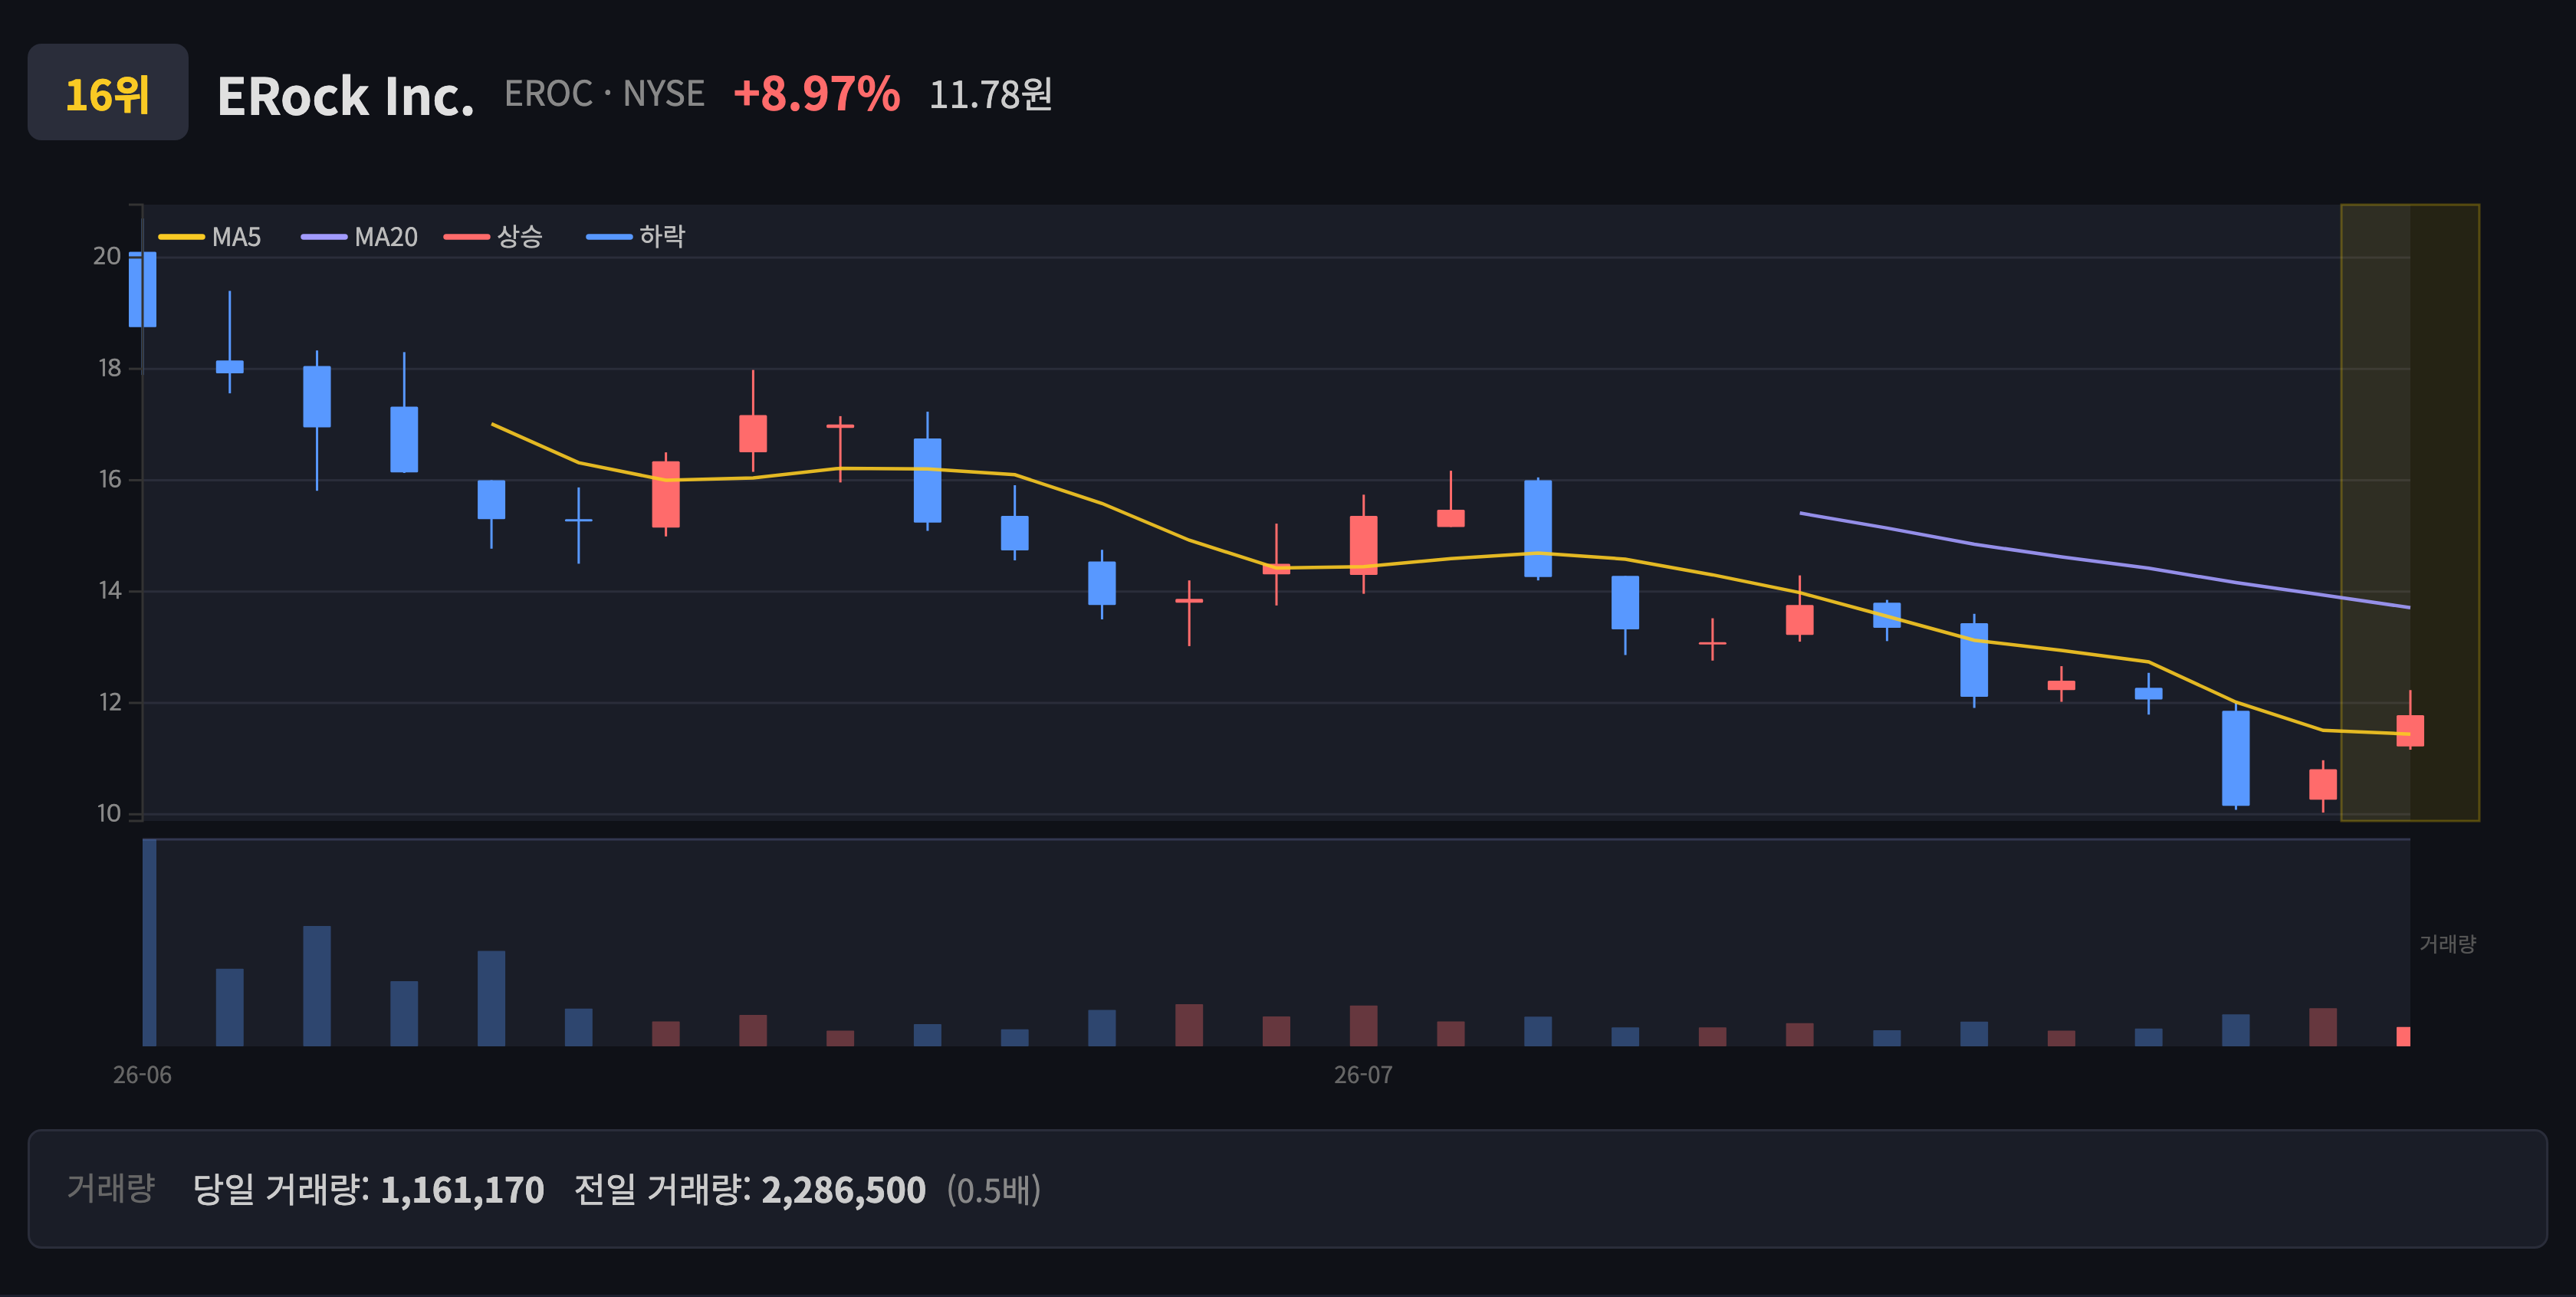
Task: Click the price axis label 14
Action: (x=109, y=591)
